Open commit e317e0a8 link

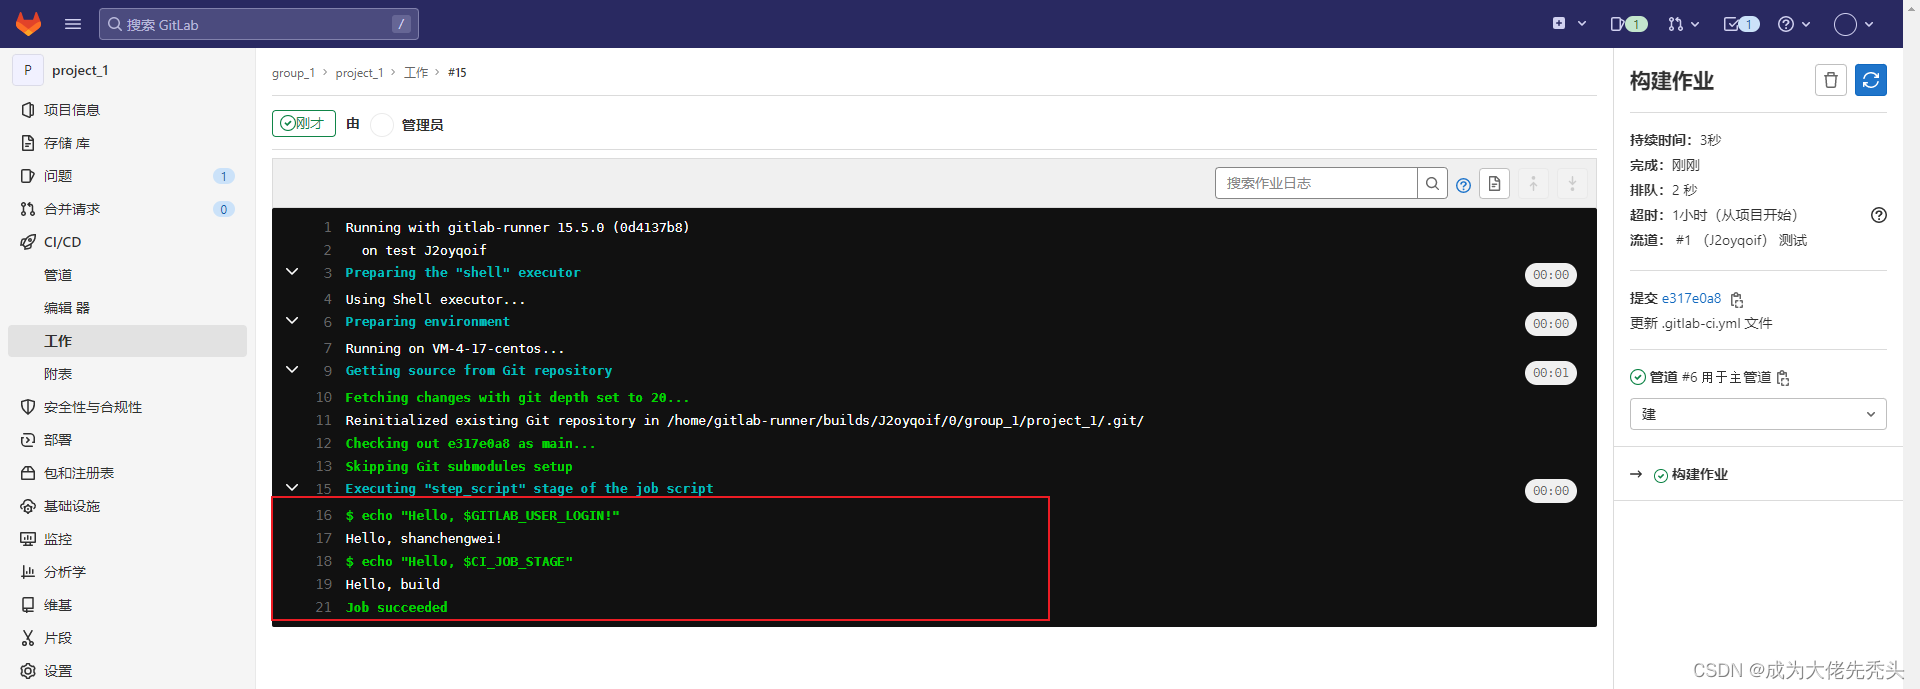(x=1692, y=298)
